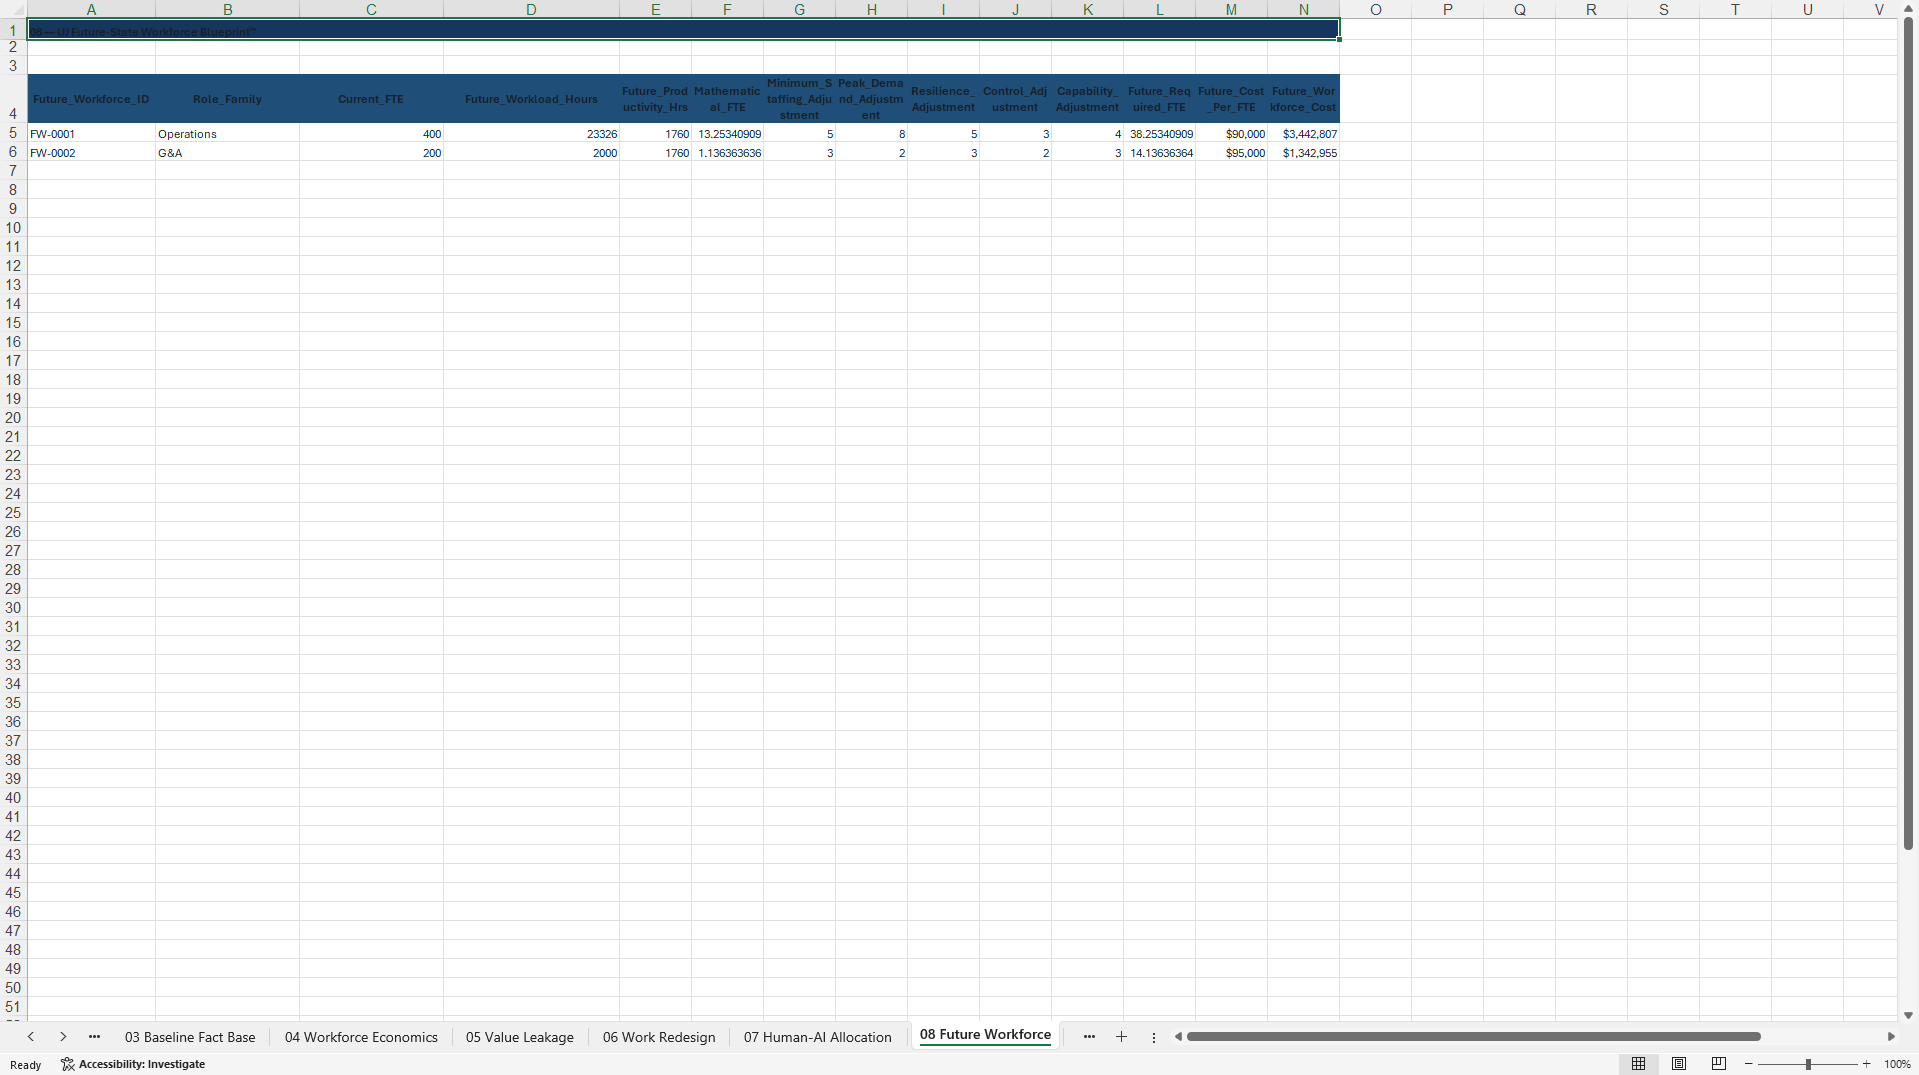Show more sheets after Future Workforce tab
1919x1075 pixels.
[1089, 1037]
